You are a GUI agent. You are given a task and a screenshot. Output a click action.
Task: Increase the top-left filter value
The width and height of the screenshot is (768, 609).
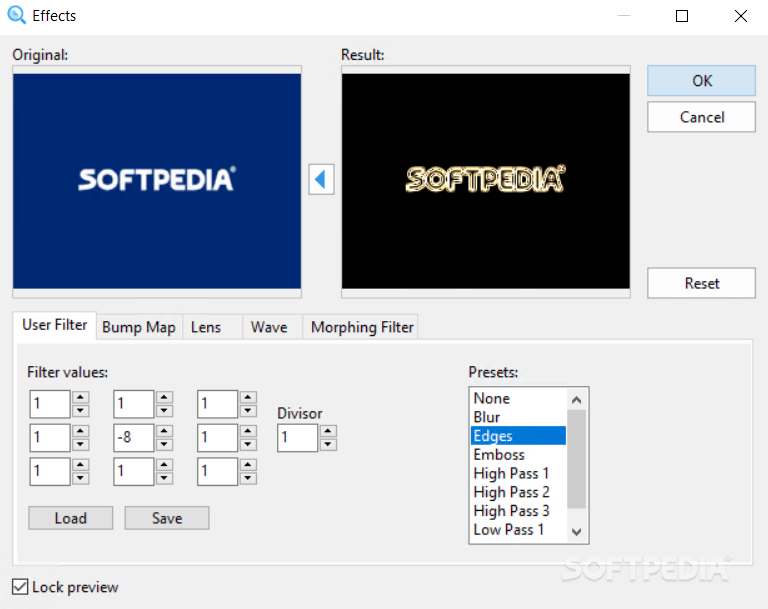click(80, 397)
